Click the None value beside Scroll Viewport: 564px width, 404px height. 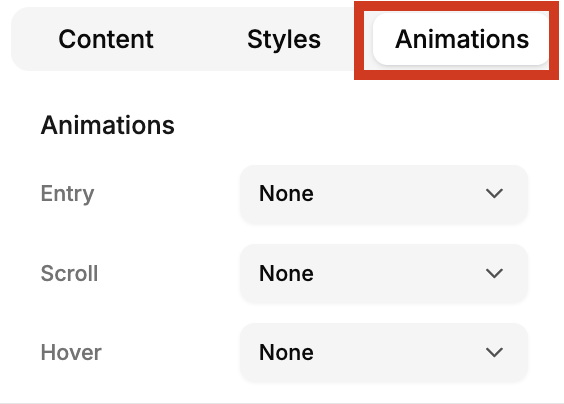point(286,273)
